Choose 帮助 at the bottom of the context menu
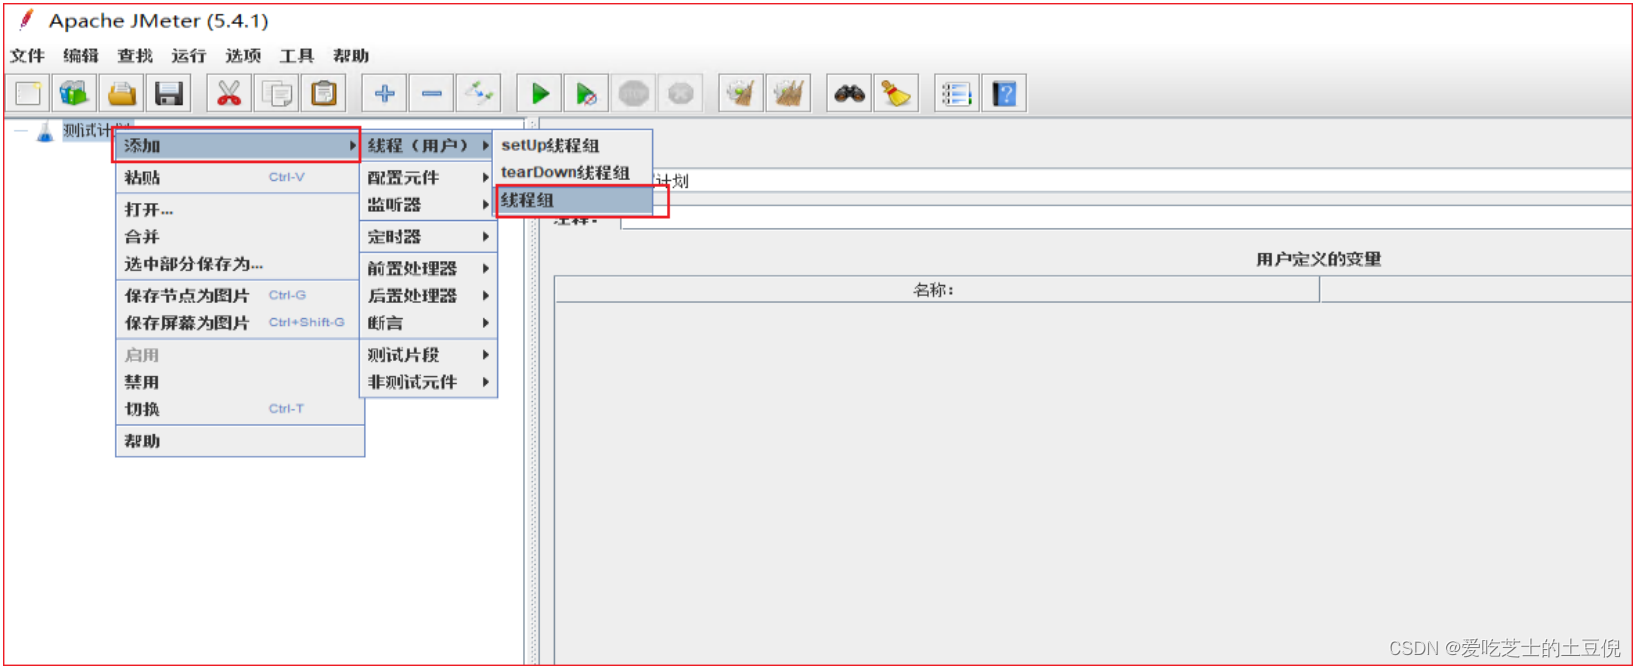 tap(239, 441)
